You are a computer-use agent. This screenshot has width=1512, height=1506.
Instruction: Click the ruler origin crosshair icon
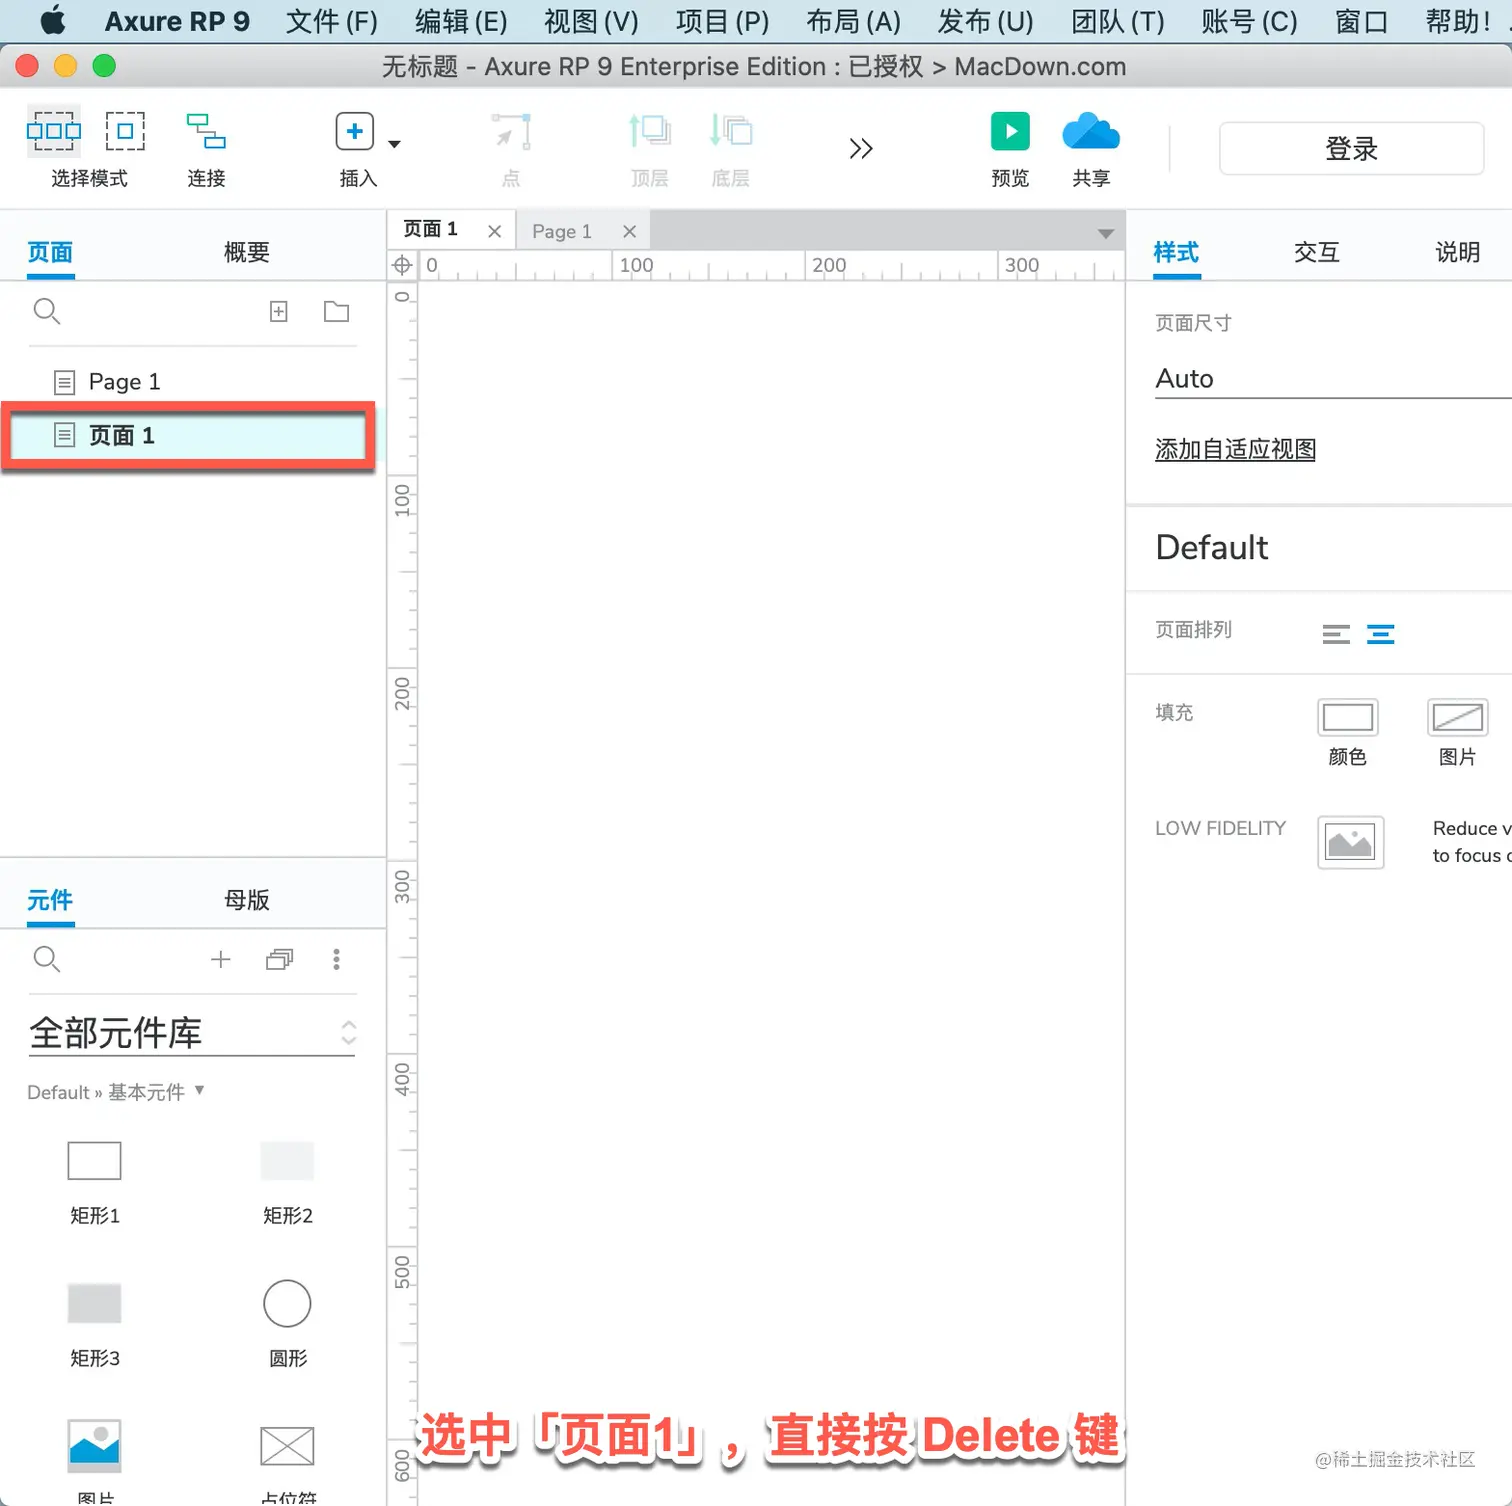[x=402, y=265]
